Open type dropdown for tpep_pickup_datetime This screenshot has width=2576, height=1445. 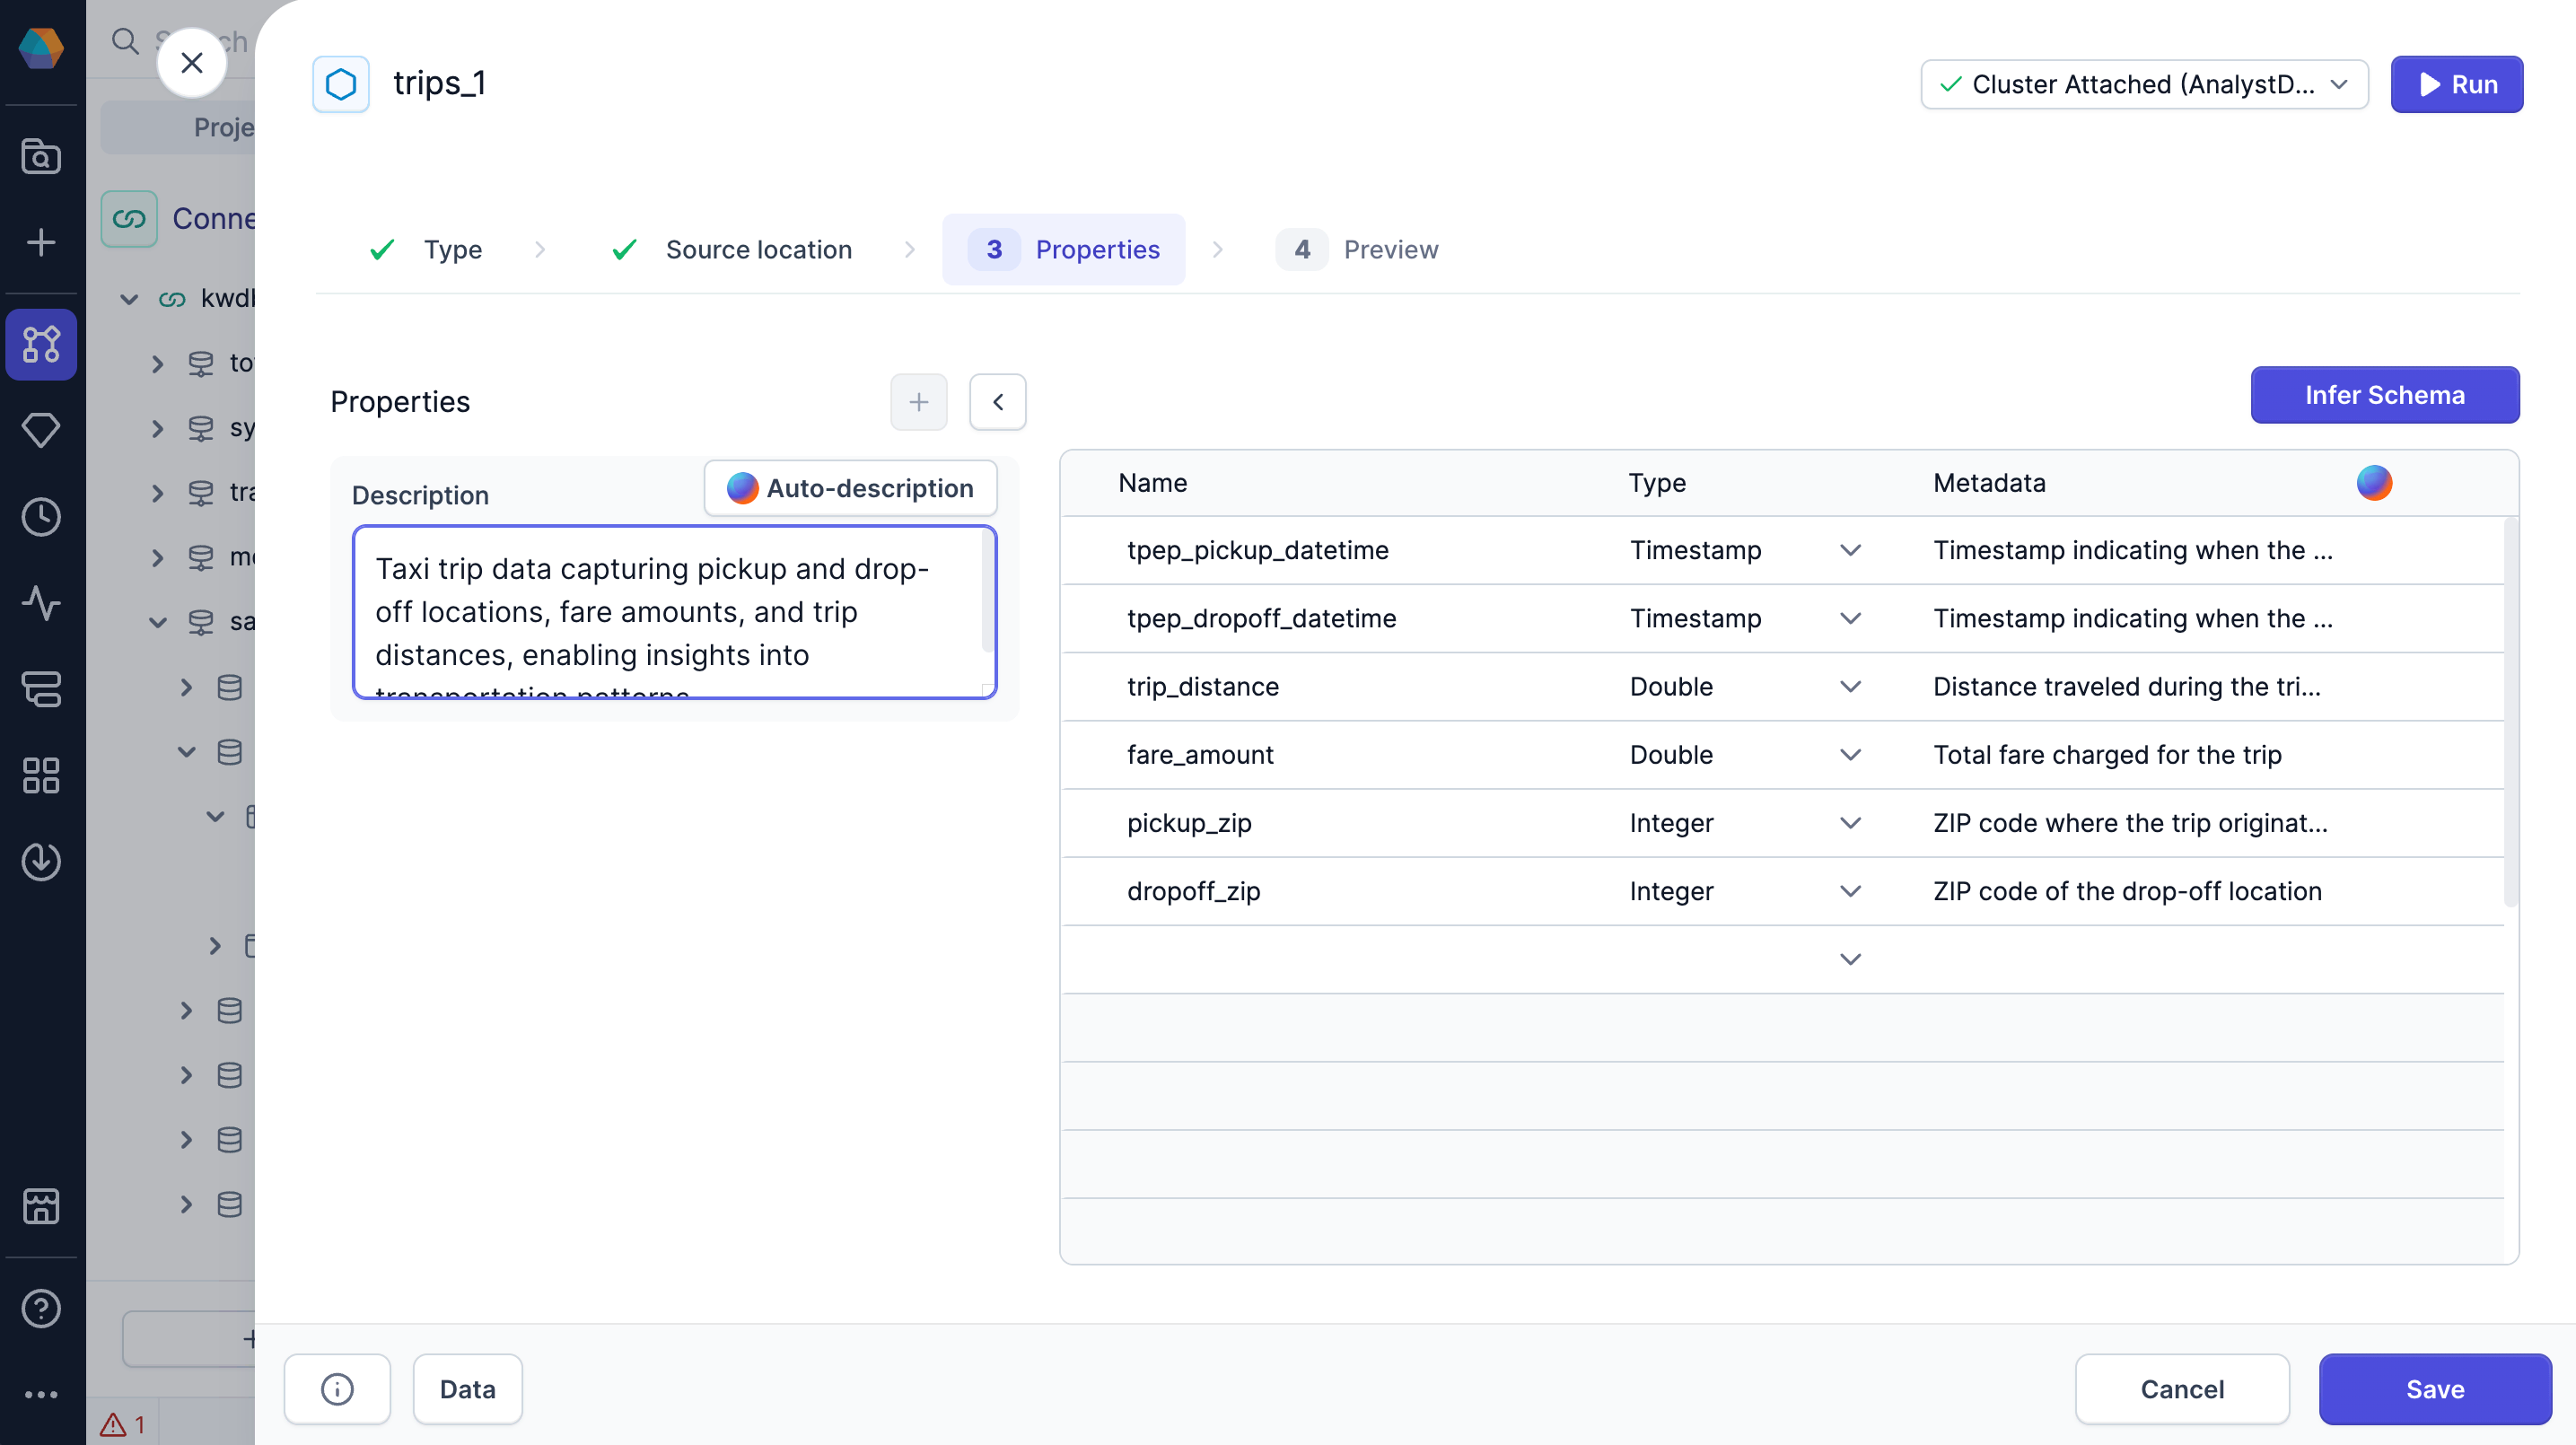click(x=1850, y=550)
